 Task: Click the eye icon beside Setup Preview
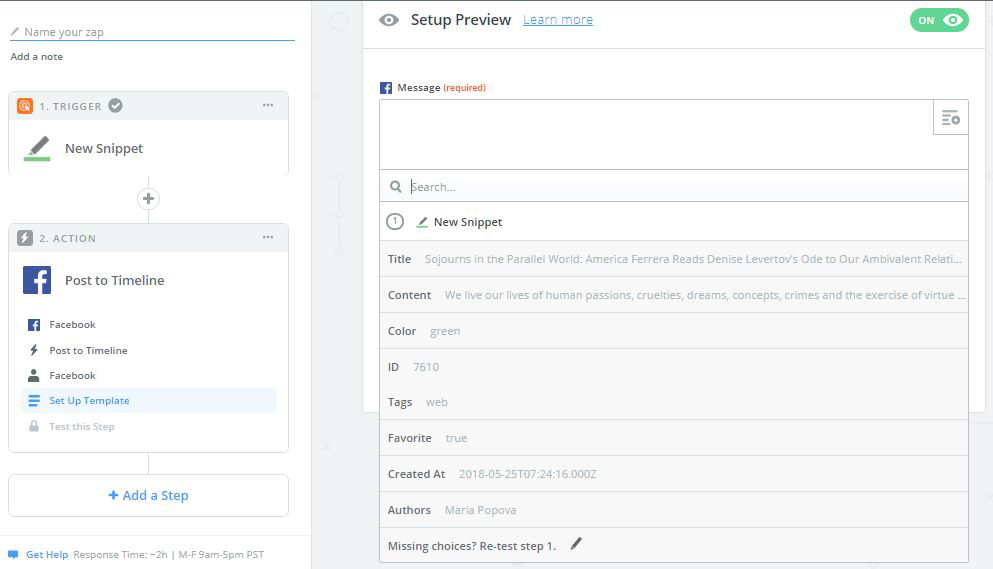coord(389,20)
